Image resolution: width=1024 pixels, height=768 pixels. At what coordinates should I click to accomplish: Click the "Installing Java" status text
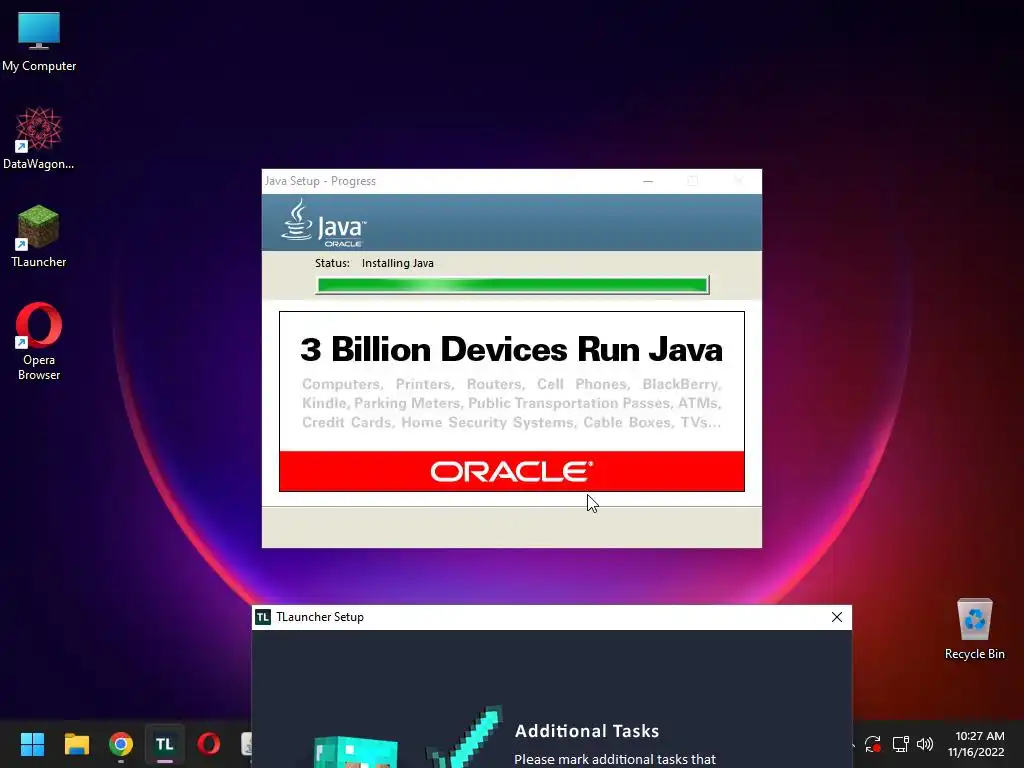(x=398, y=263)
